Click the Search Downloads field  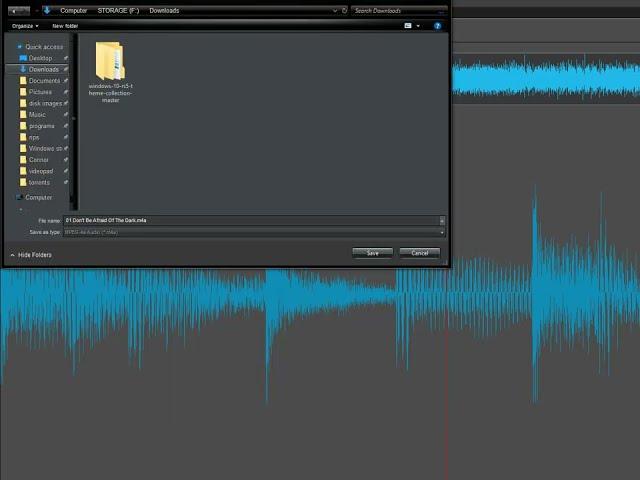pos(399,11)
